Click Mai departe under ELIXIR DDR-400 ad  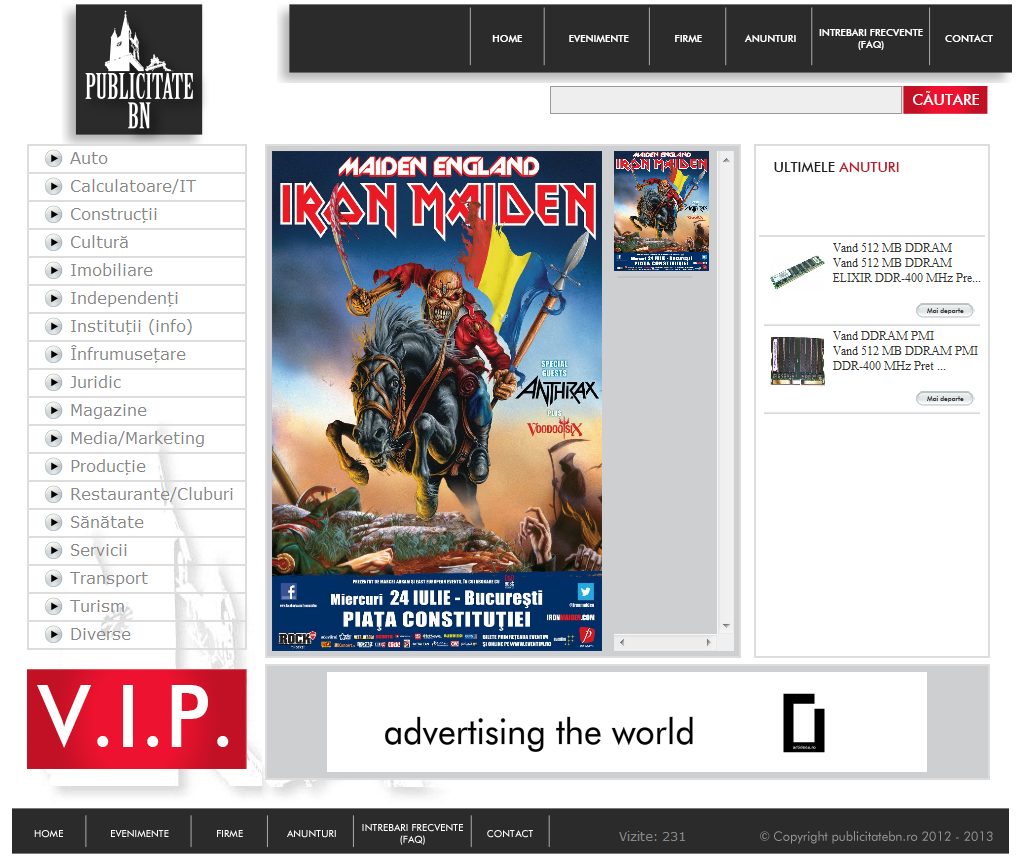coord(945,310)
